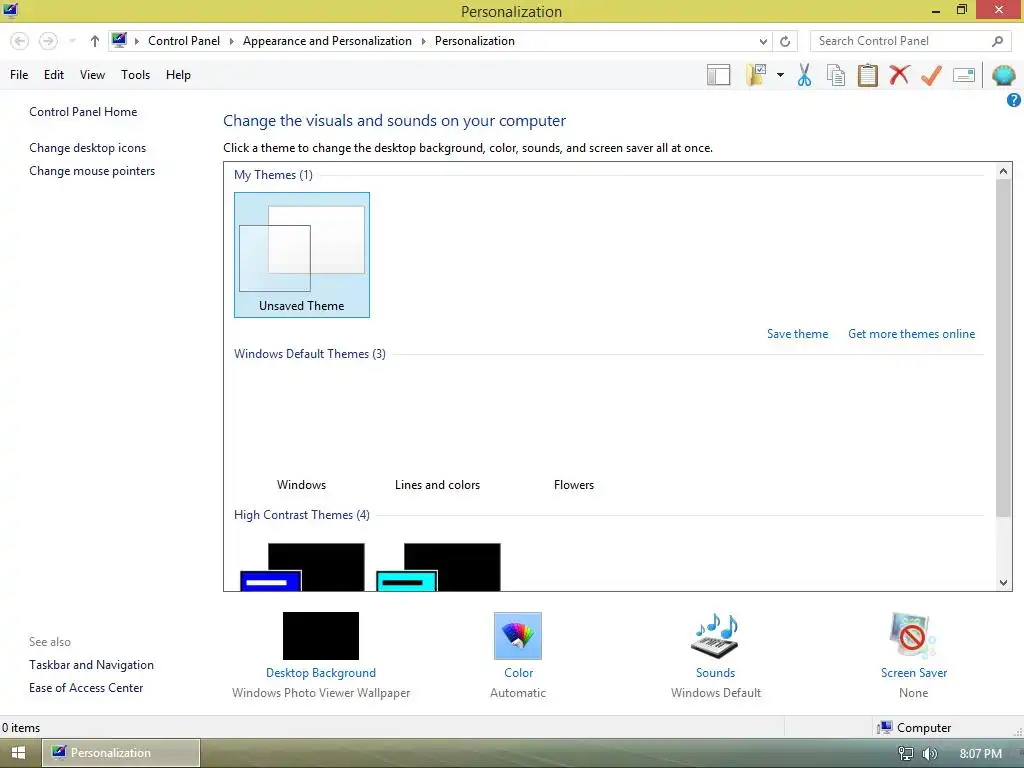Click the Control Panel icon in address bar

tap(119, 40)
